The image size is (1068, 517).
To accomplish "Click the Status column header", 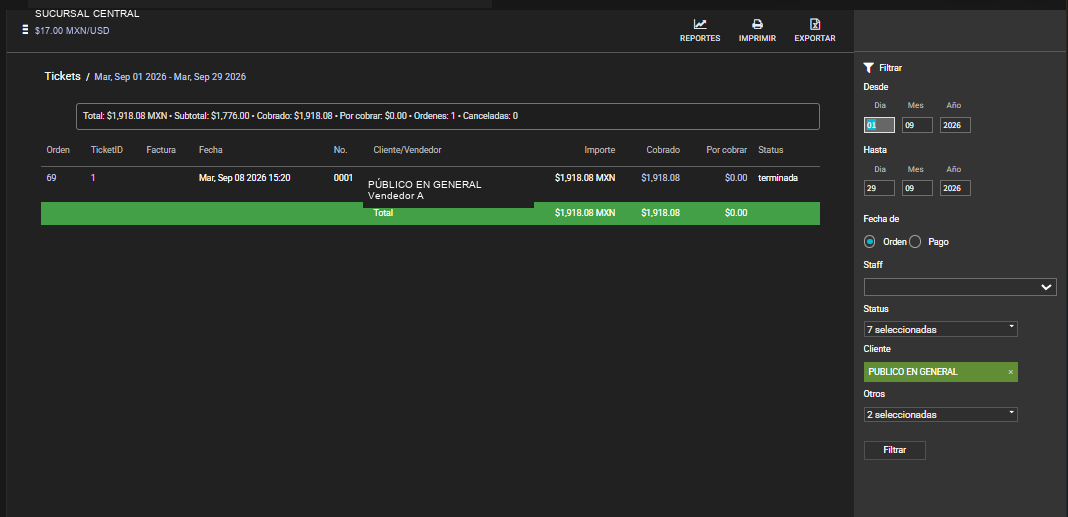I will click(x=770, y=150).
